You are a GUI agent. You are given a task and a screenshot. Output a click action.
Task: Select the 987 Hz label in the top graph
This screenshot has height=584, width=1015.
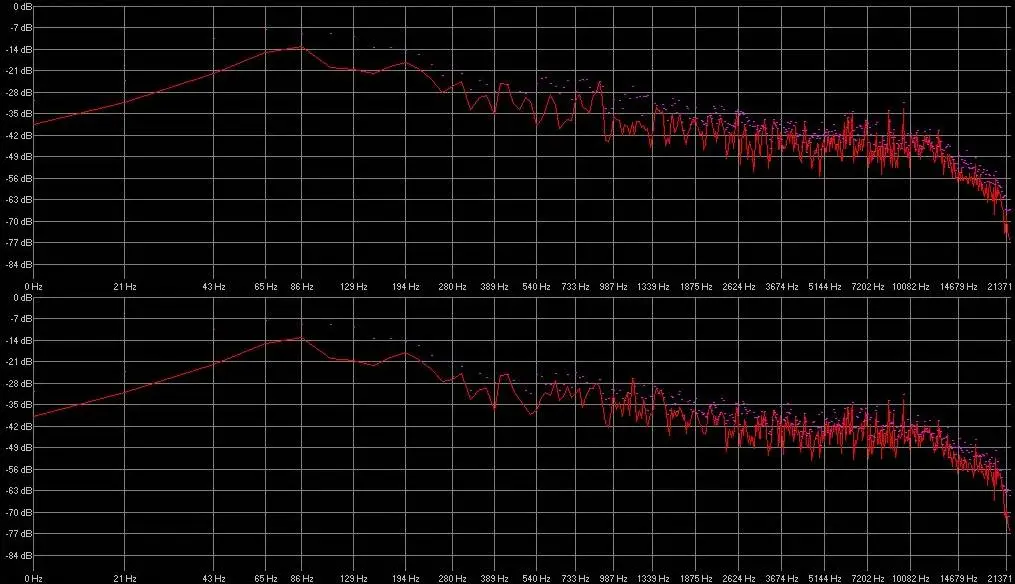point(613,286)
